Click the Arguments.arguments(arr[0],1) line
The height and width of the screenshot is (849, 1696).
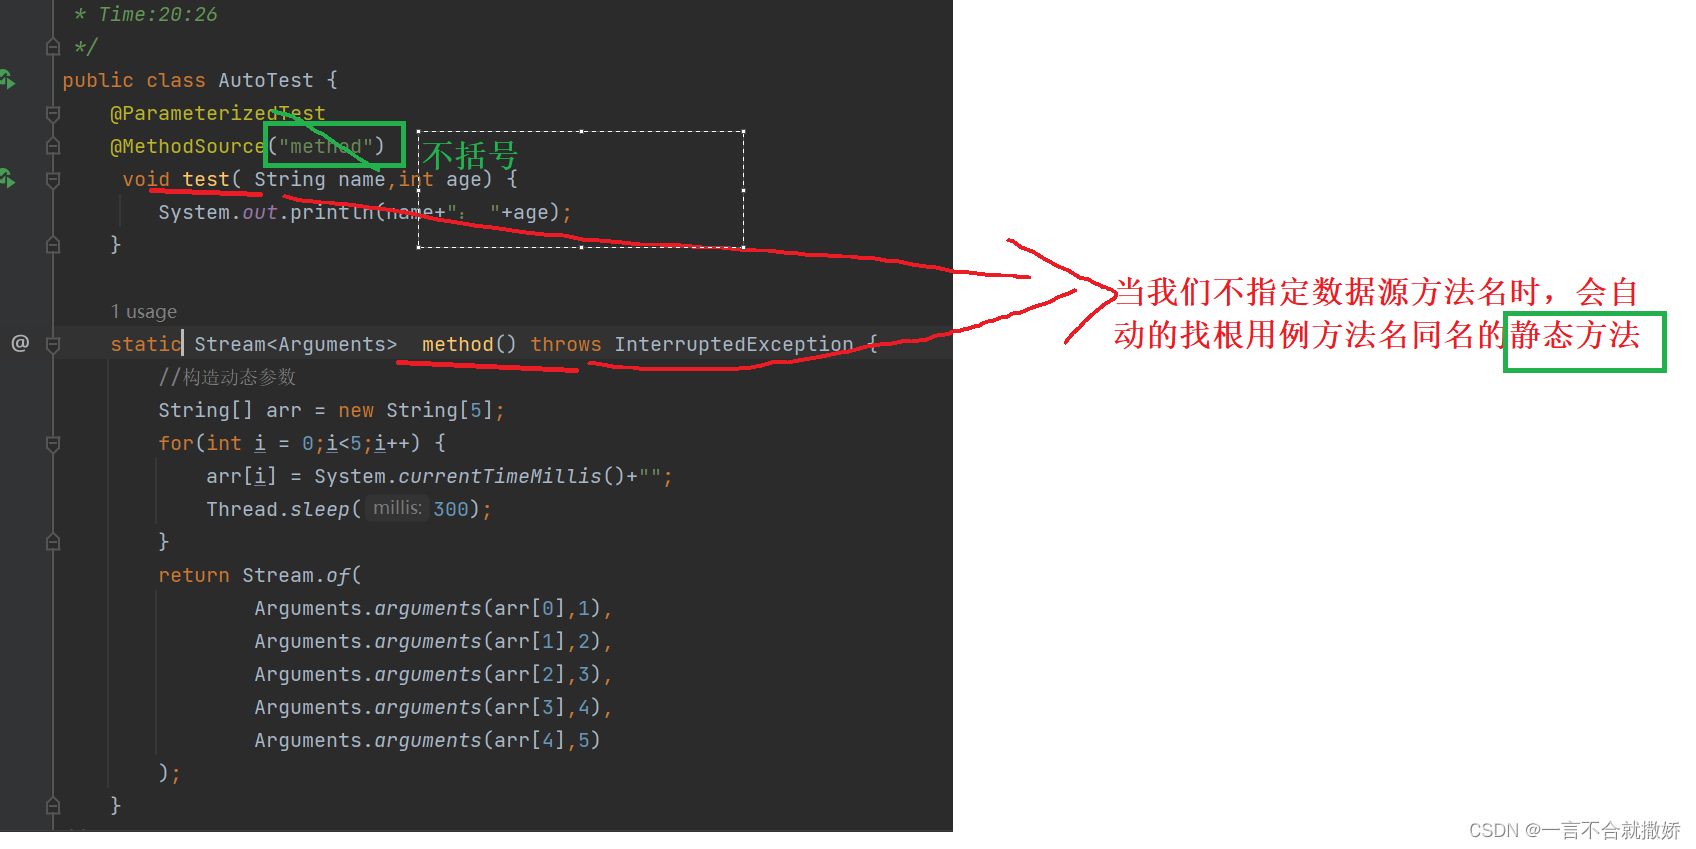tap(433, 608)
